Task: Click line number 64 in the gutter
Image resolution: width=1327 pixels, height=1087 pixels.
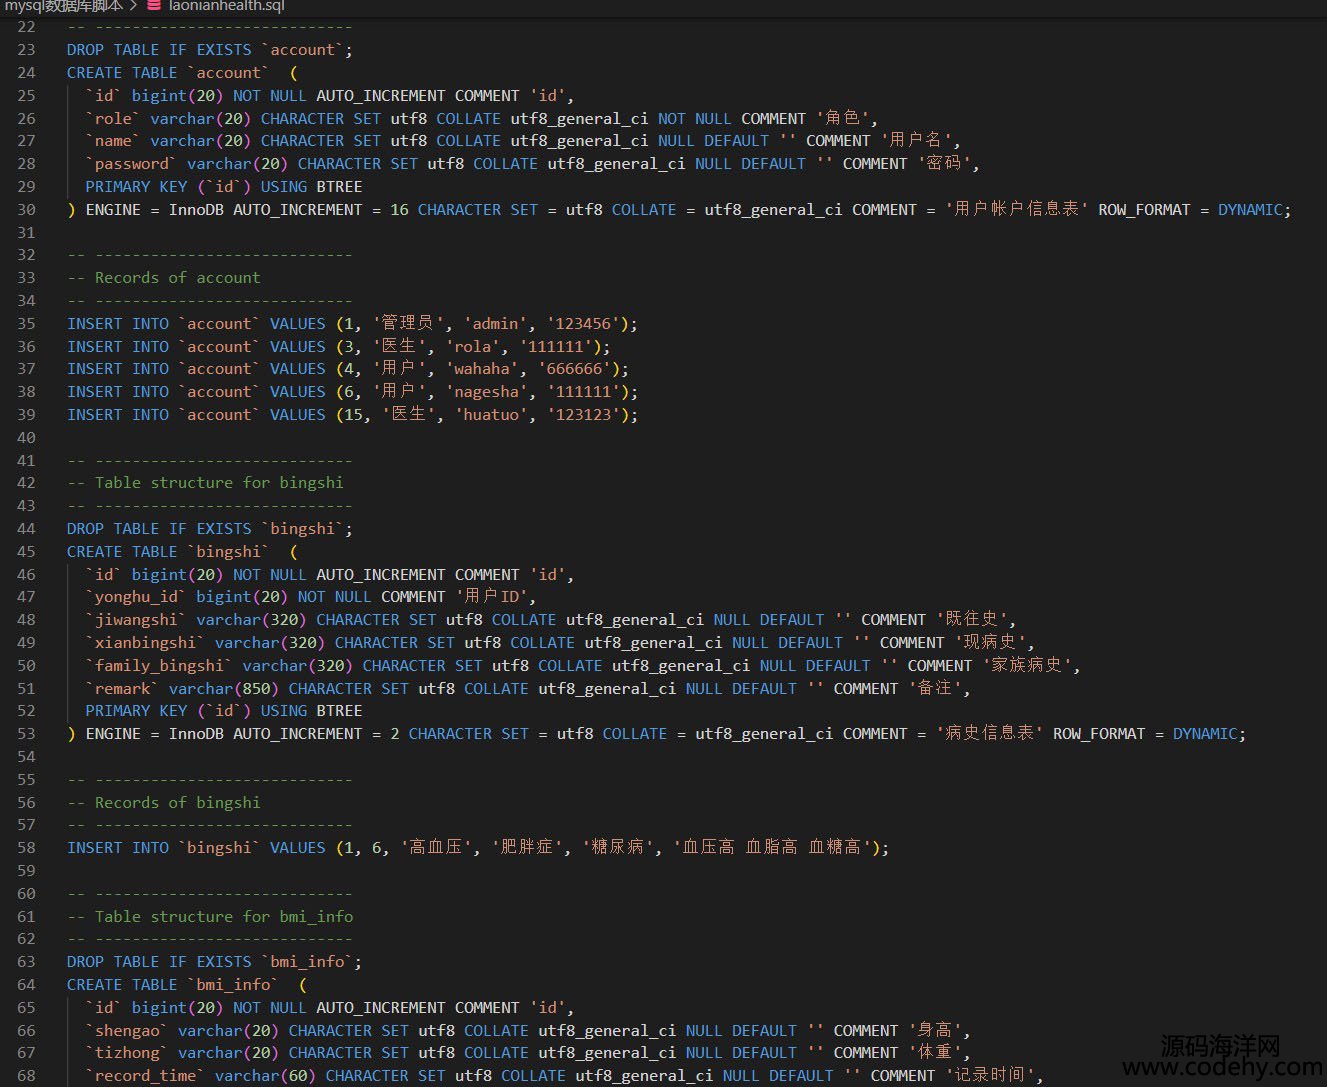Action: coord(26,985)
